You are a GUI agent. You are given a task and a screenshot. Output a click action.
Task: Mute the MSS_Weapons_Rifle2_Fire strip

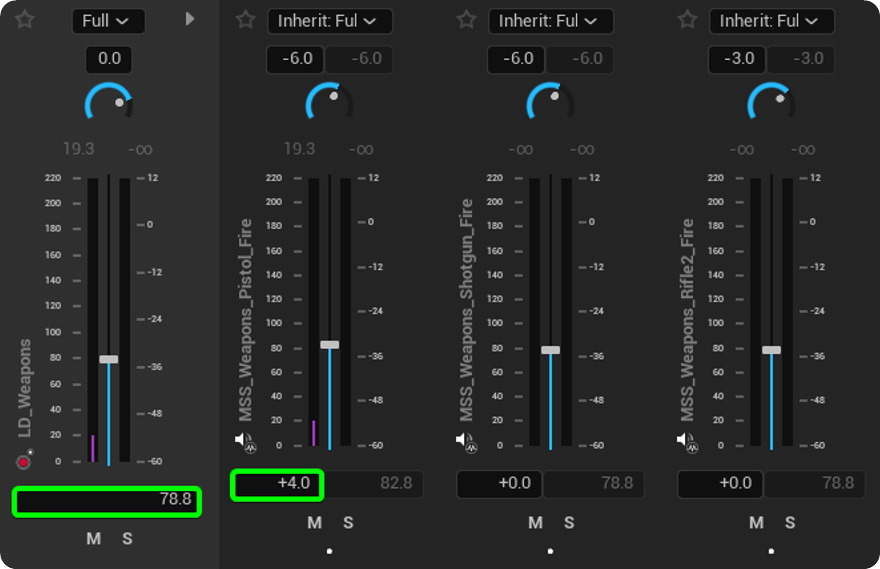(x=757, y=523)
